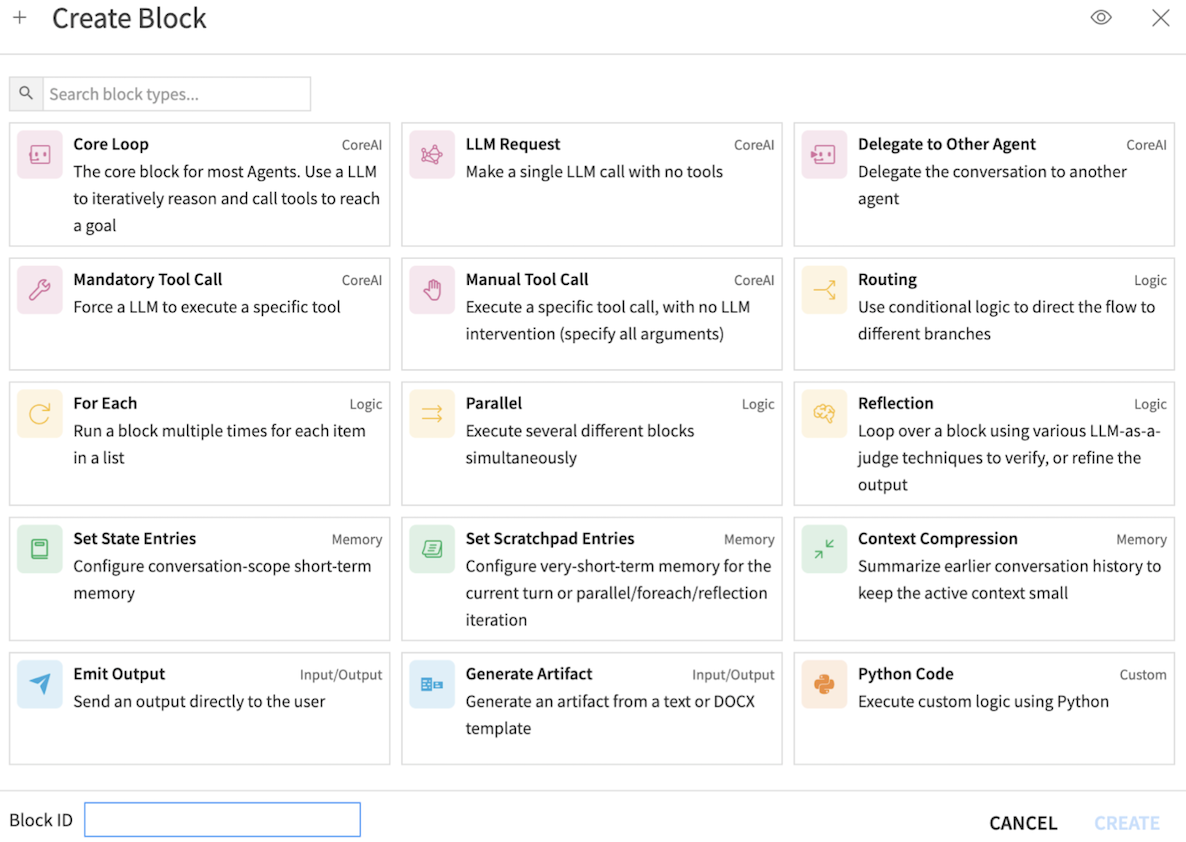The height and width of the screenshot is (842, 1186).
Task: Click the Python Code logo icon
Action: [x=824, y=685]
